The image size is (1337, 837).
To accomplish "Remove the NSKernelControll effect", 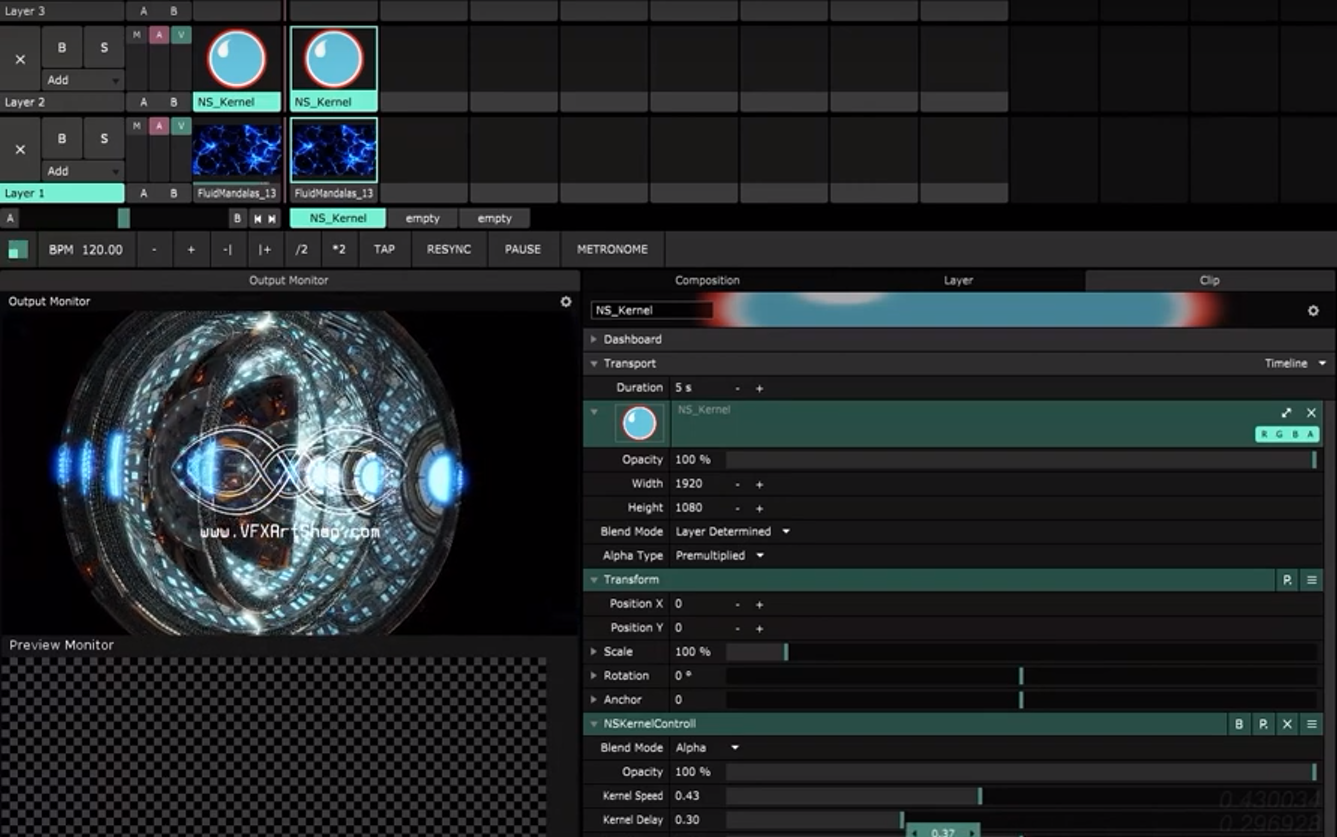I will (1287, 724).
